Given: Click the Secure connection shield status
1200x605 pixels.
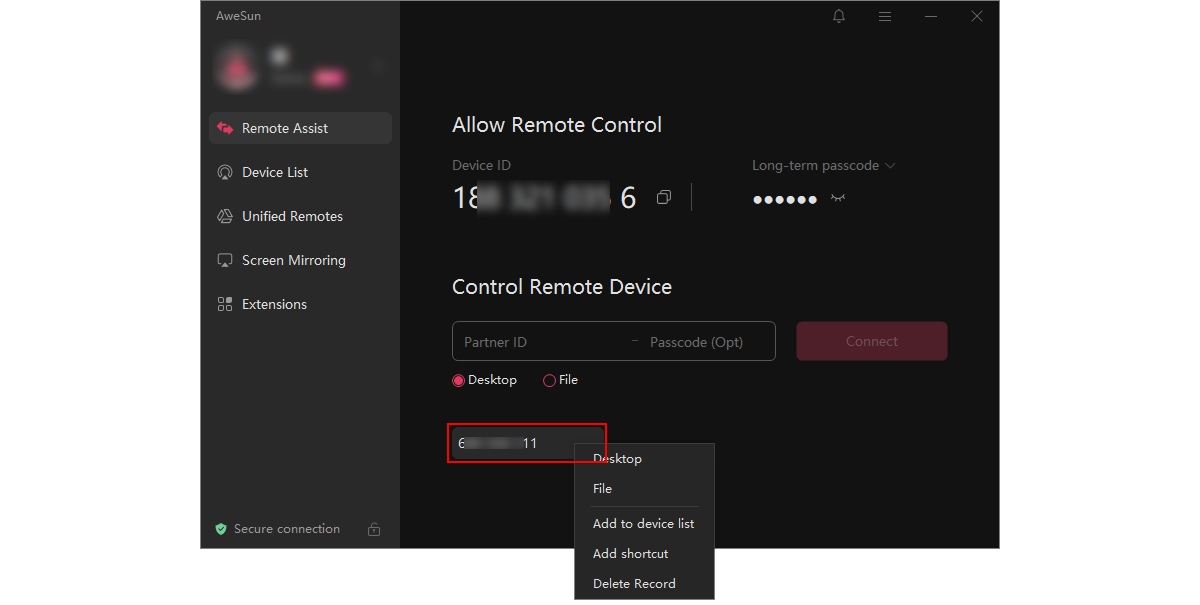Looking at the screenshot, I should click(x=278, y=529).
